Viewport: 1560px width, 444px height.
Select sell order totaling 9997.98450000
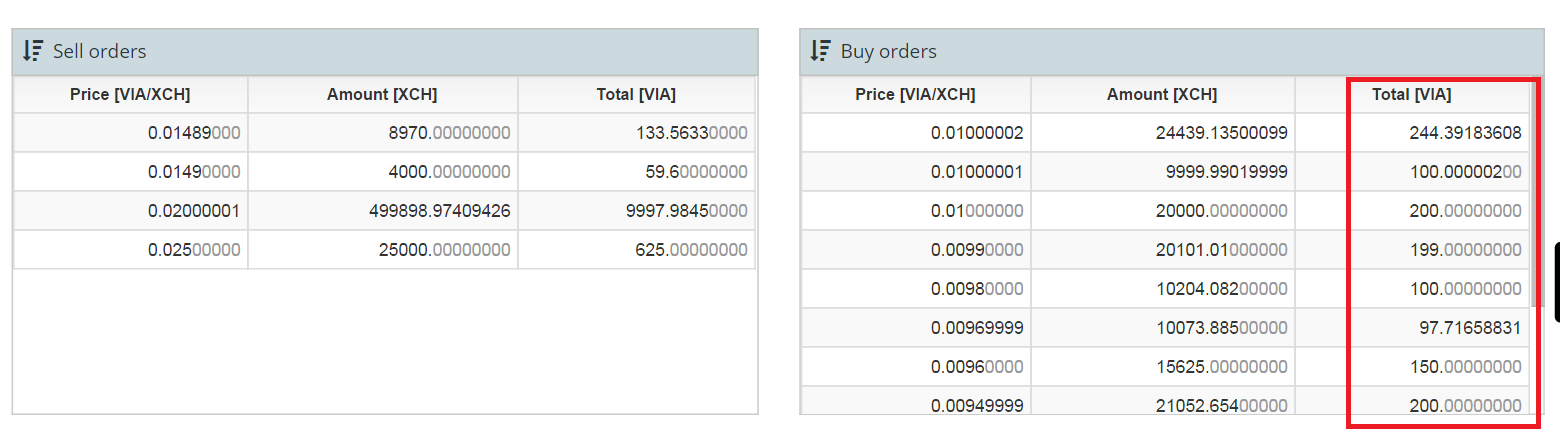tap(385, 211)
